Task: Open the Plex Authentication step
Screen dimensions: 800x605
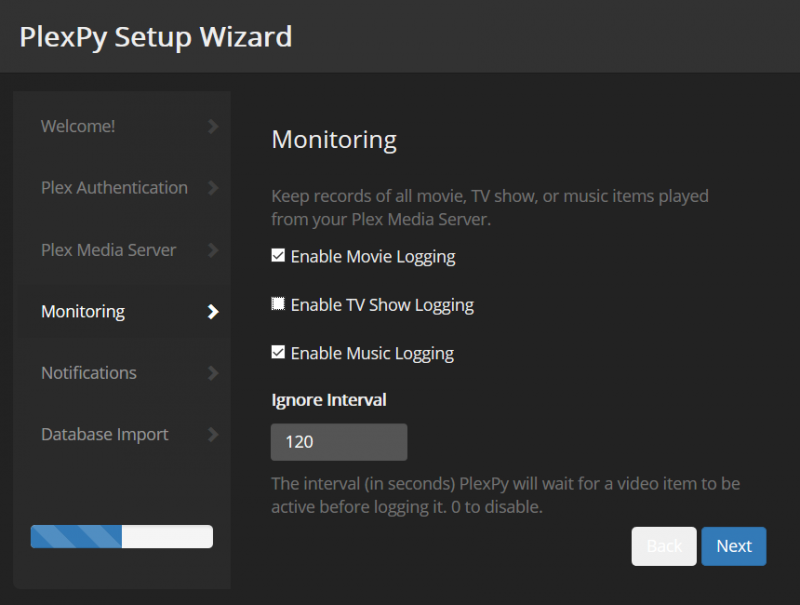Action: pos(114,188)
